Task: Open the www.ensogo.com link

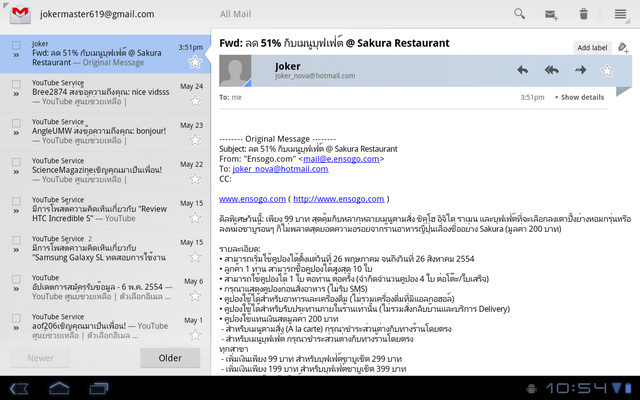Action: click(x=252, y=199)
